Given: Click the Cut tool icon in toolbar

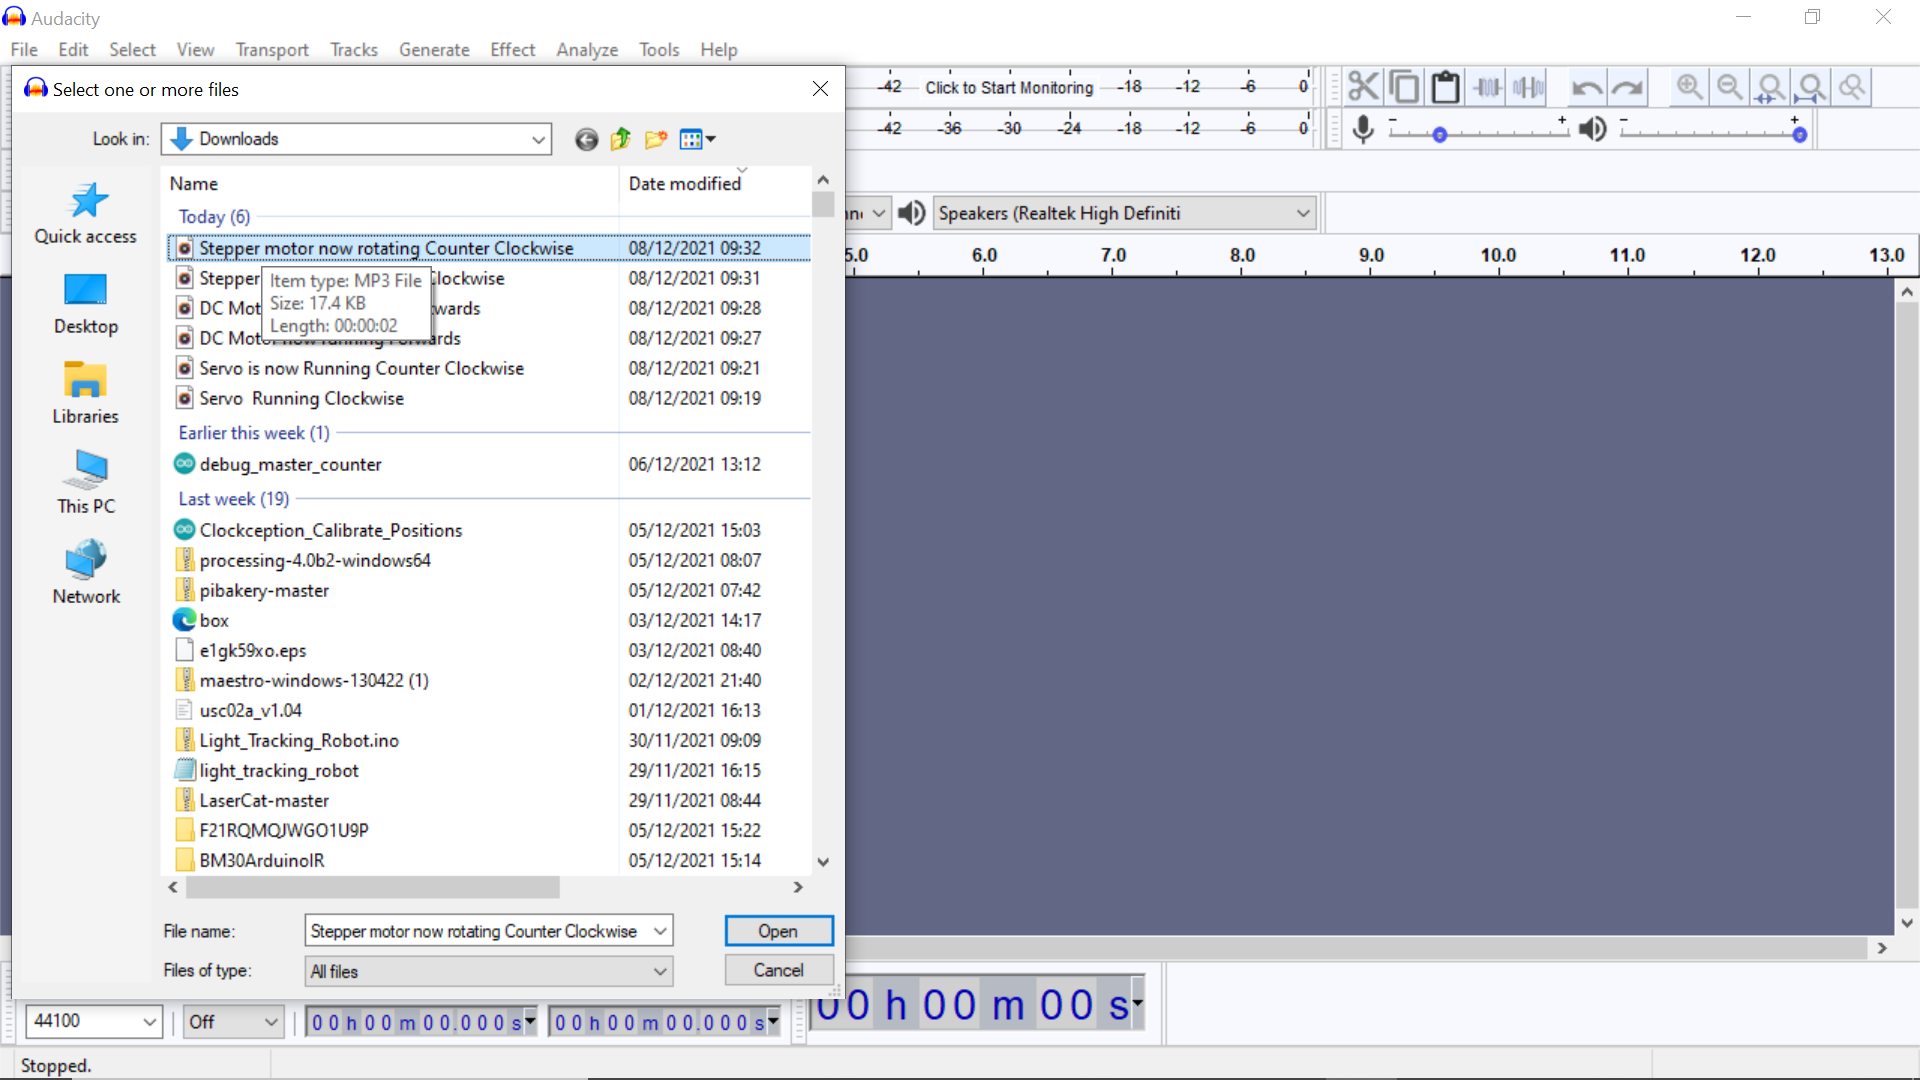Looking at the screenshot, I should pyautogui.click(x=1364, y=86).
